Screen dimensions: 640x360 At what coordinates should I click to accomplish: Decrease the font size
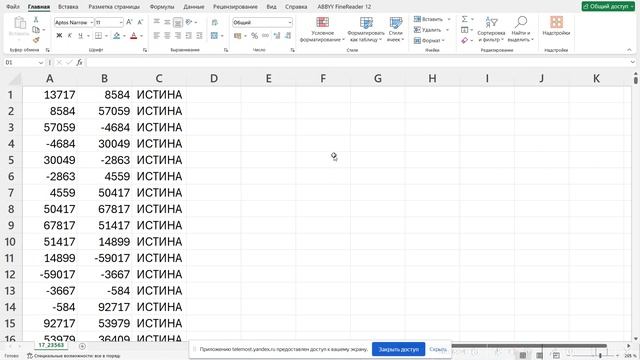[x=140, y=22]
